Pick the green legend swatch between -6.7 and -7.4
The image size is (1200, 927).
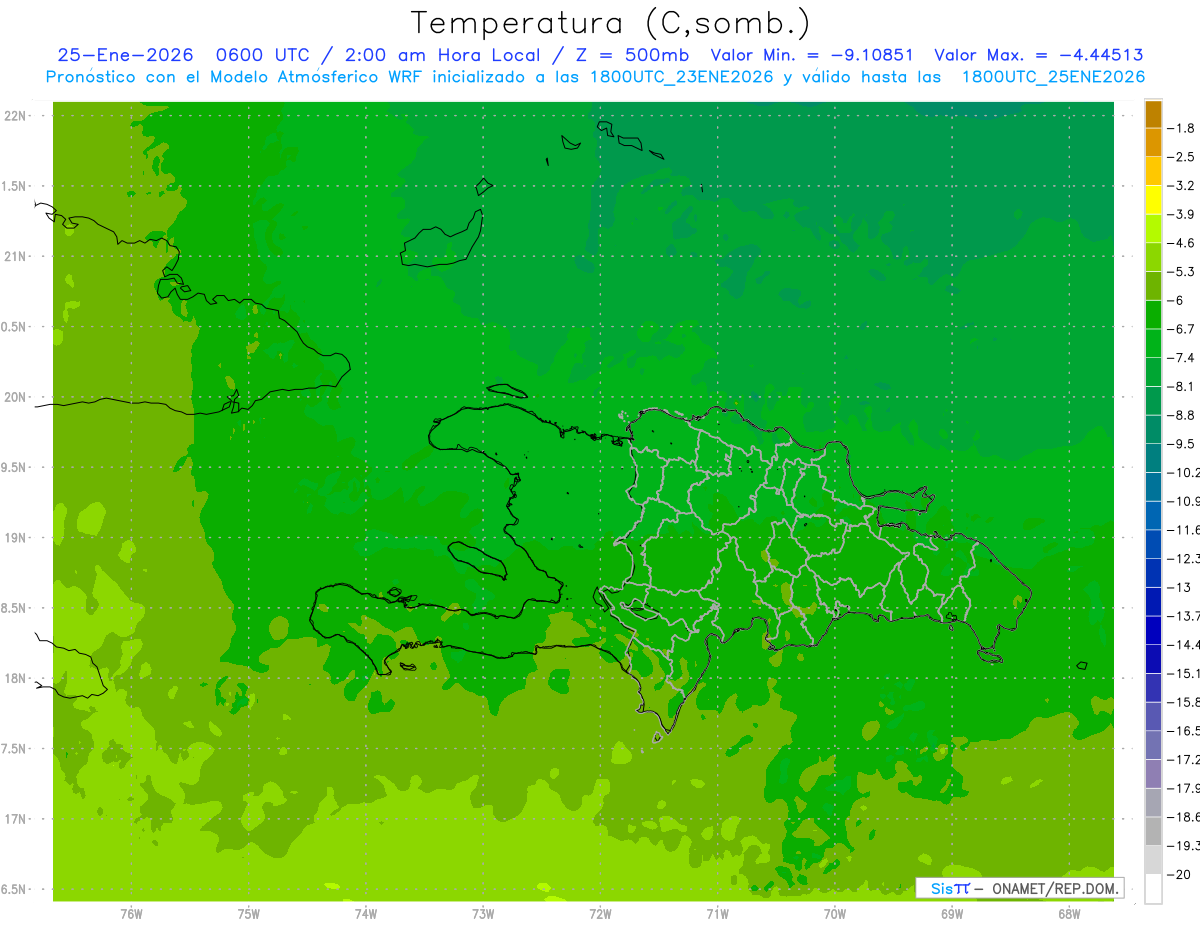[1153, 343]
